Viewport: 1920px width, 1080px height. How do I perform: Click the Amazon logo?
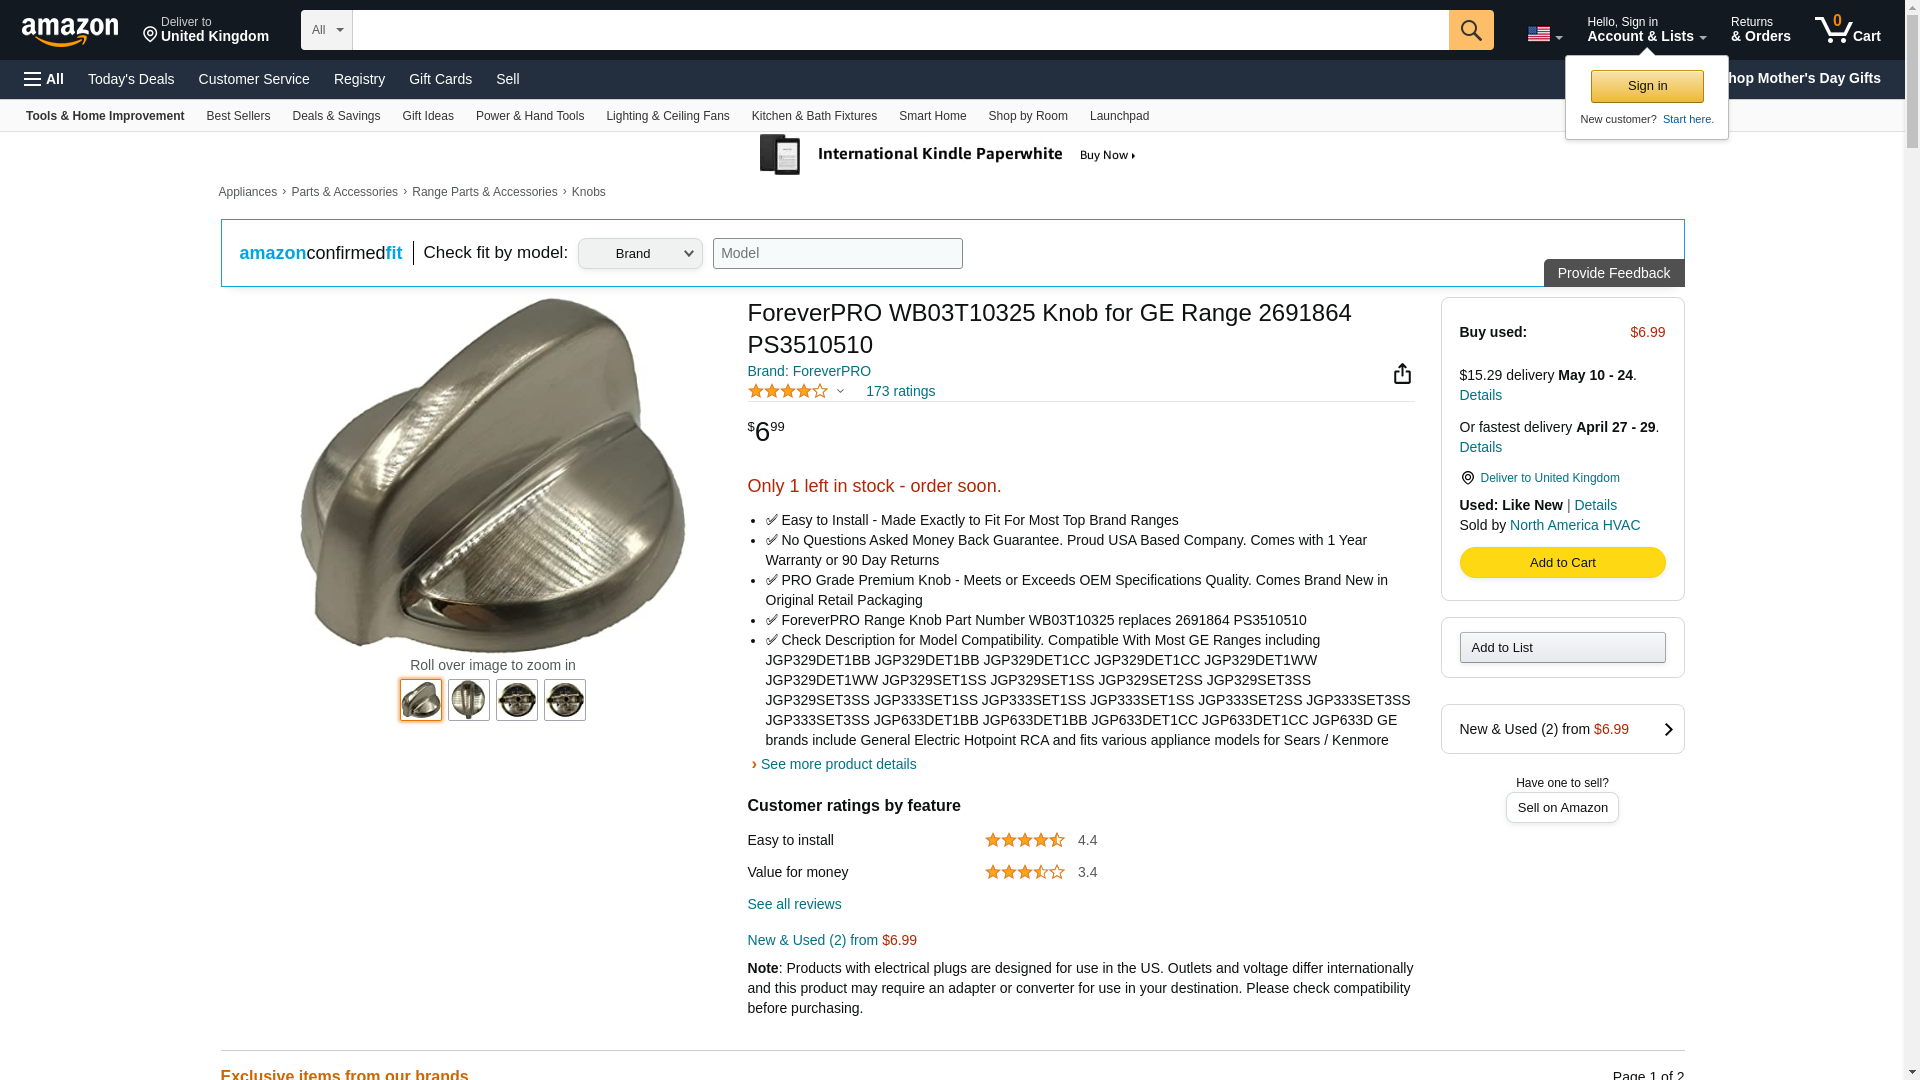pyautogui.click(x=70, y=31)
